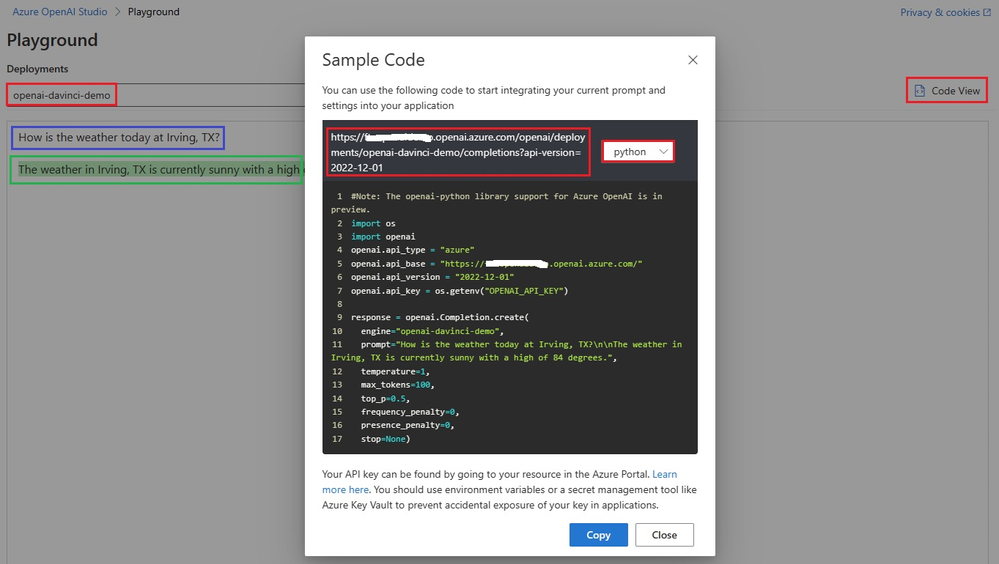Screen dimensions: 999x564
Task: Click the Copy button
Action: pos(598,535)
